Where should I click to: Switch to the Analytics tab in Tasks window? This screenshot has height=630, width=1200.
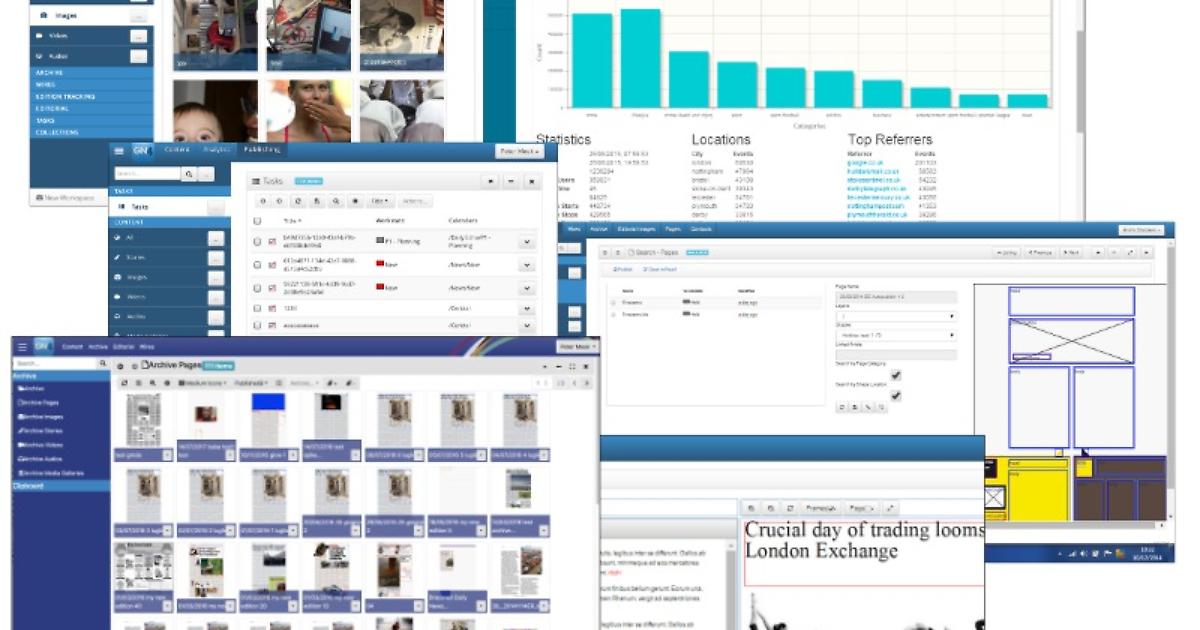pos(217,150)
